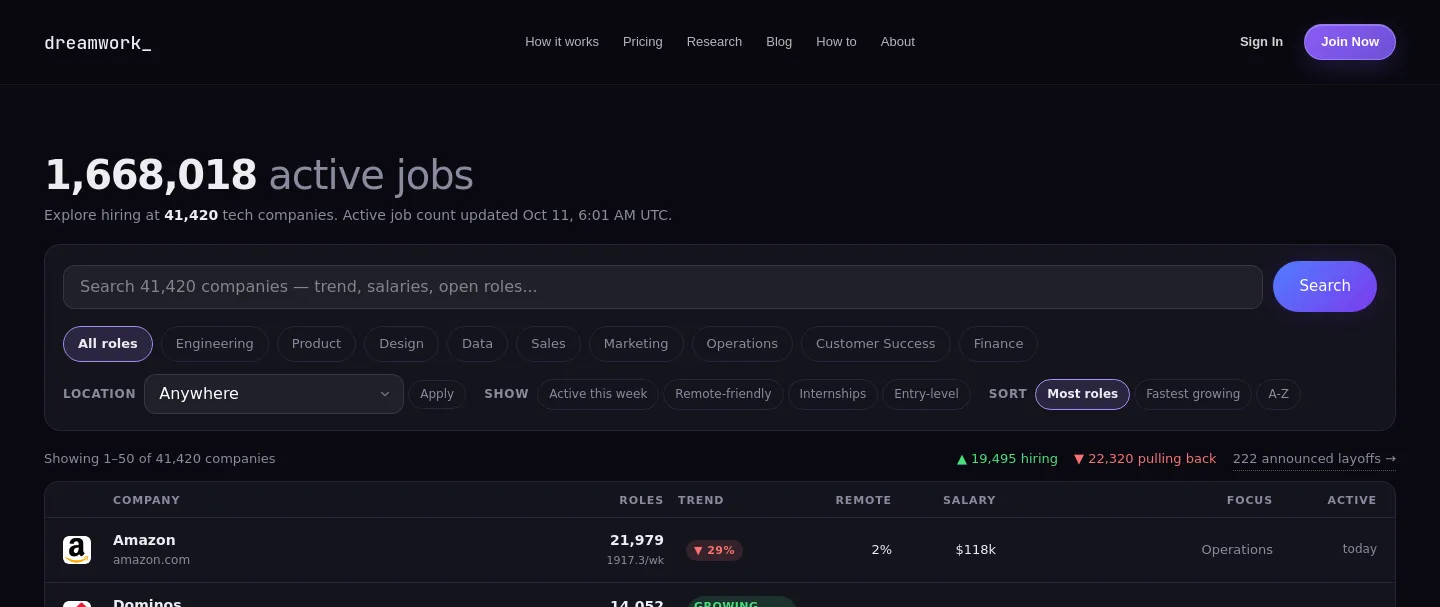Filter by Product roles
The width and height of the screenshot is (1440, 607).
pyautogui.click(x=316, y=344)
